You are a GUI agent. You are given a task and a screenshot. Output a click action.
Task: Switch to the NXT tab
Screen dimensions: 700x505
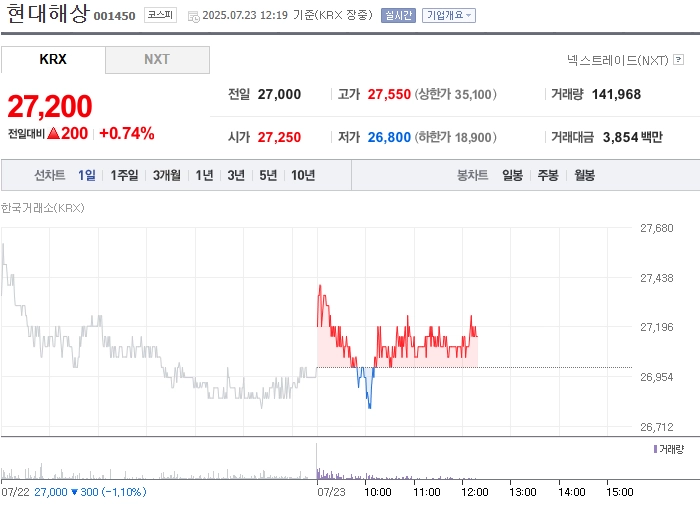(x=157, y=59)
